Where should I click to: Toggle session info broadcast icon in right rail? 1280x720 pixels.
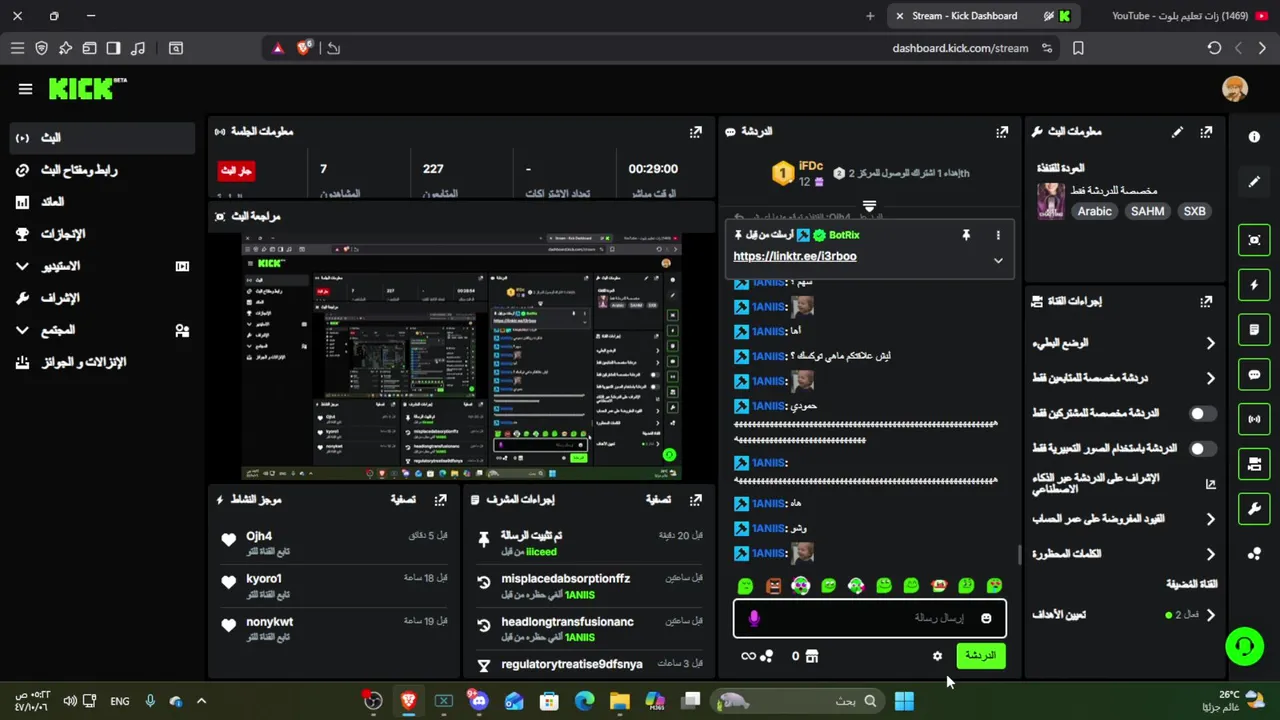(1254, 419)
